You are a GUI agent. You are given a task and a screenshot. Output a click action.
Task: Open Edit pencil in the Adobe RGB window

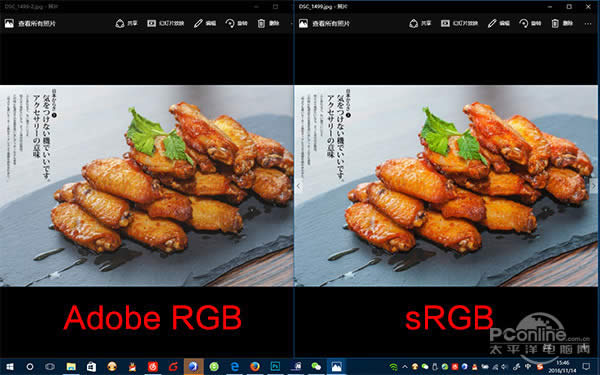205,23
